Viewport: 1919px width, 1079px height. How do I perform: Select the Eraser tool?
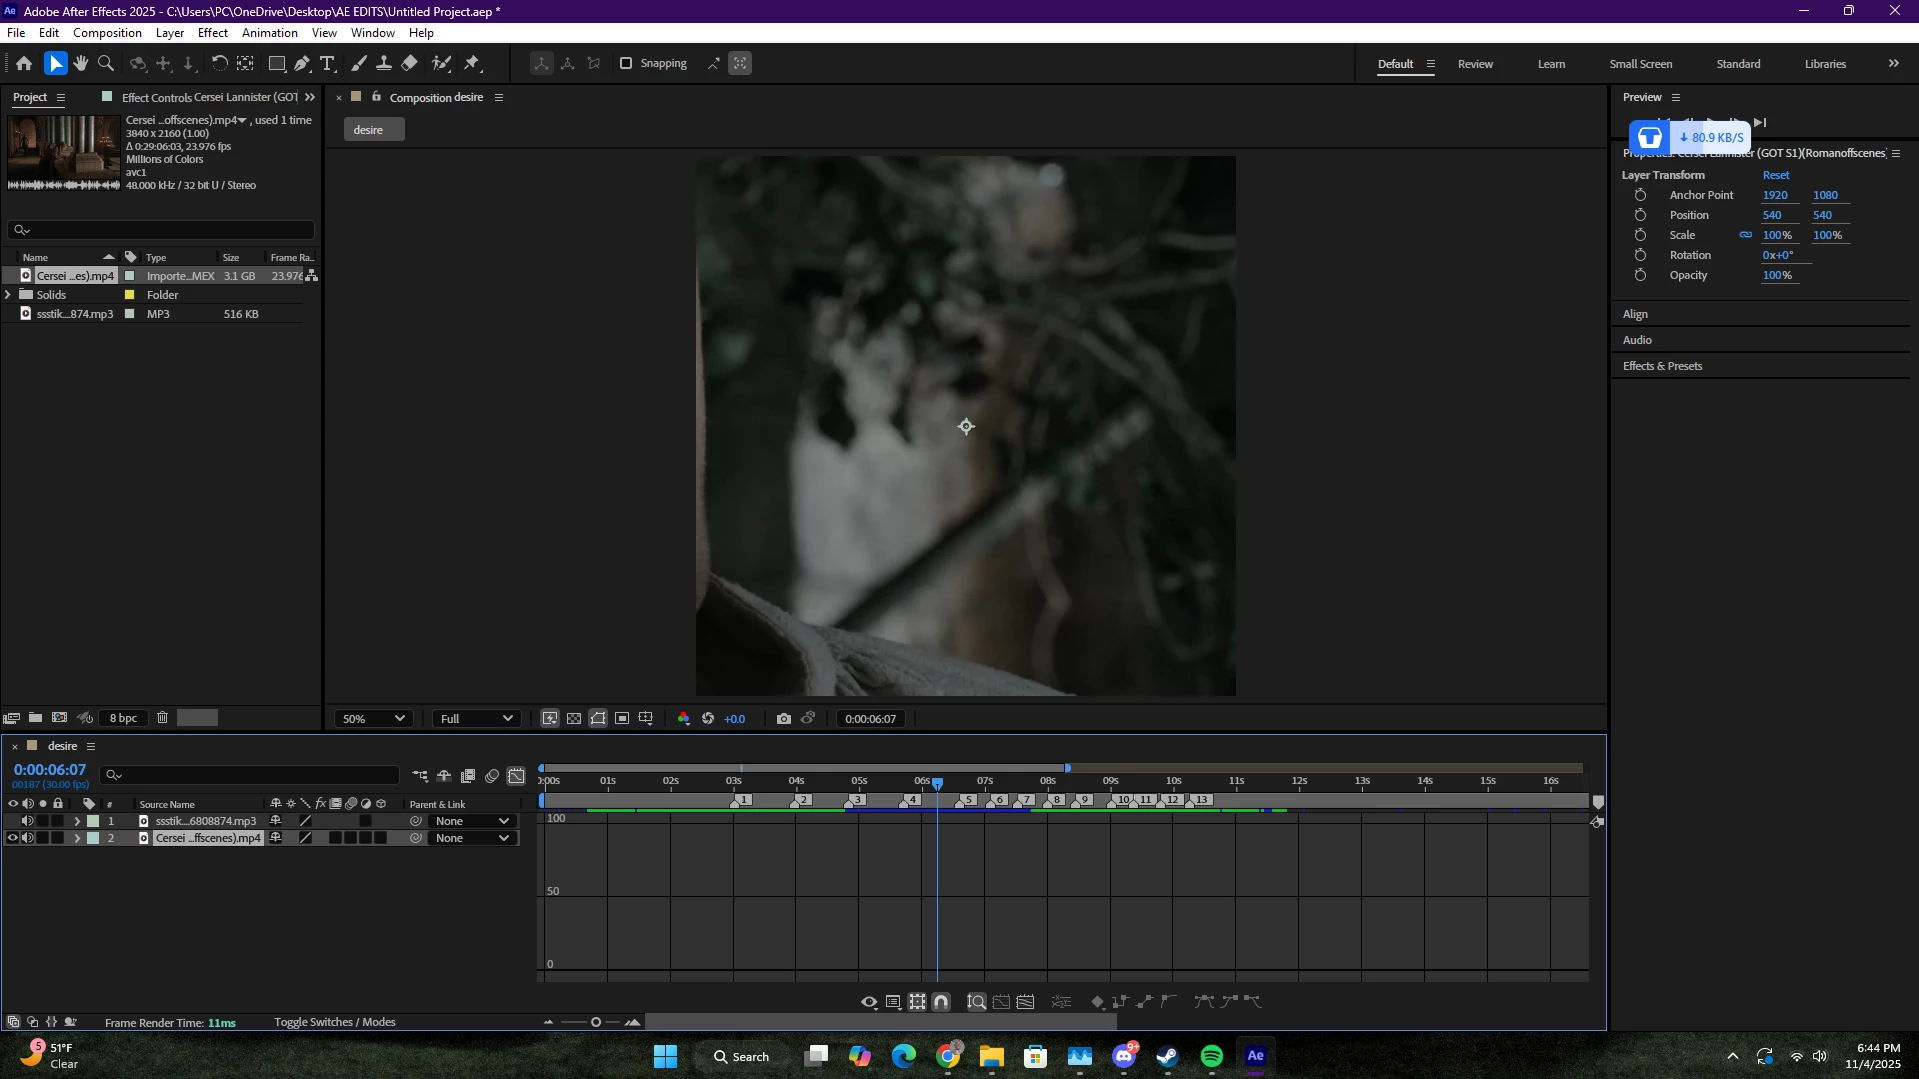tap(410, 63)
